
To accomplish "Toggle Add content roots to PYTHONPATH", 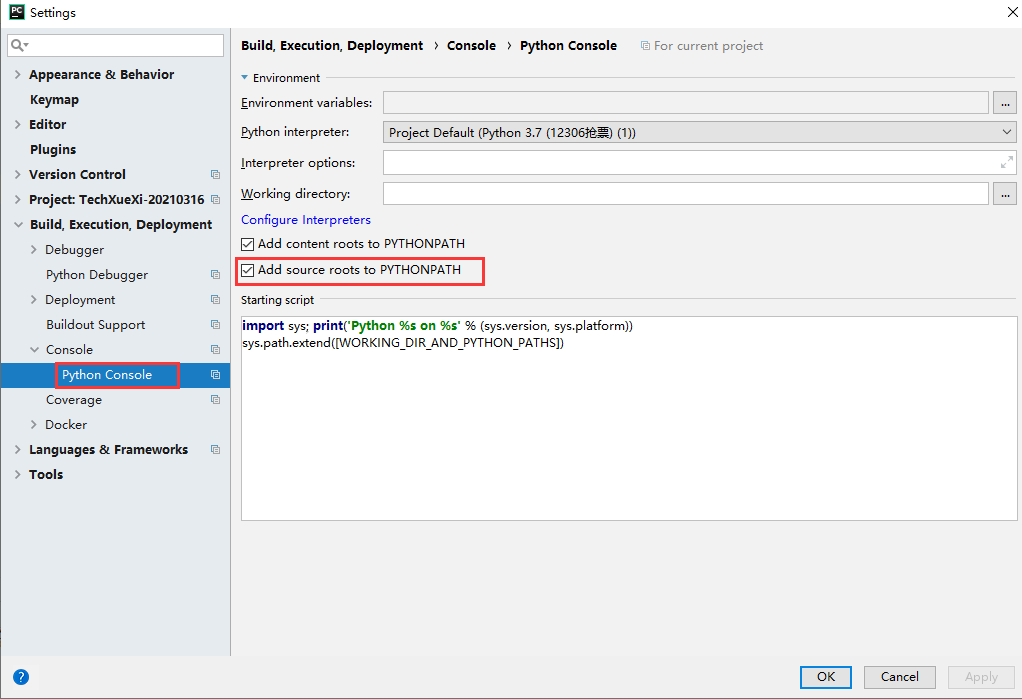I will (248, 245).
